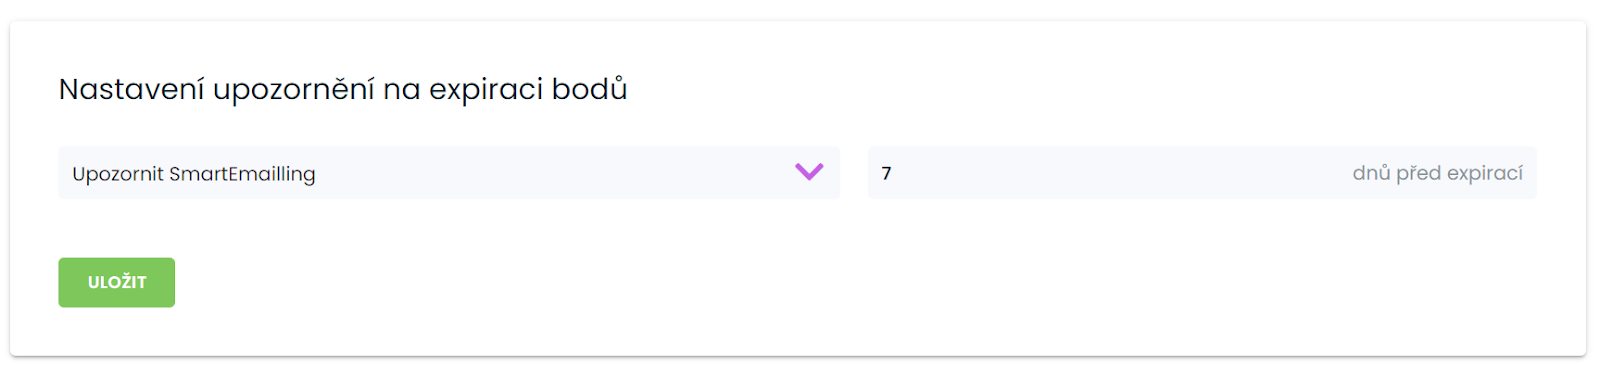Screen dimensions: 1600x365
Task: Choose a notification option from the SmartEmailling combo box
Action: coord(448,173)
